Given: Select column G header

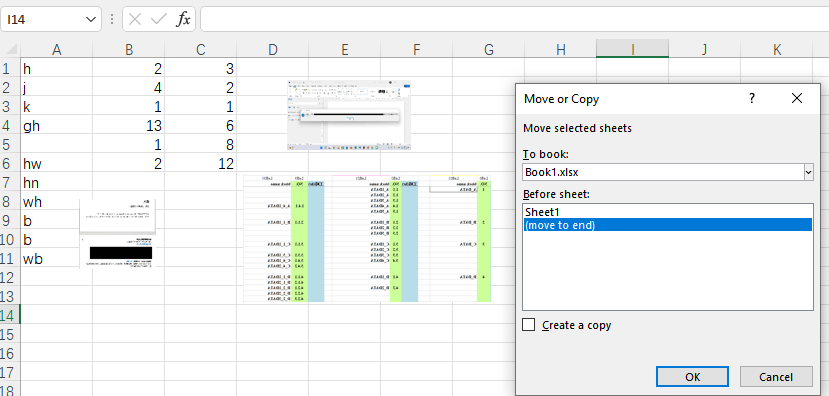Looking at the screenshot, I should (489, 50).
